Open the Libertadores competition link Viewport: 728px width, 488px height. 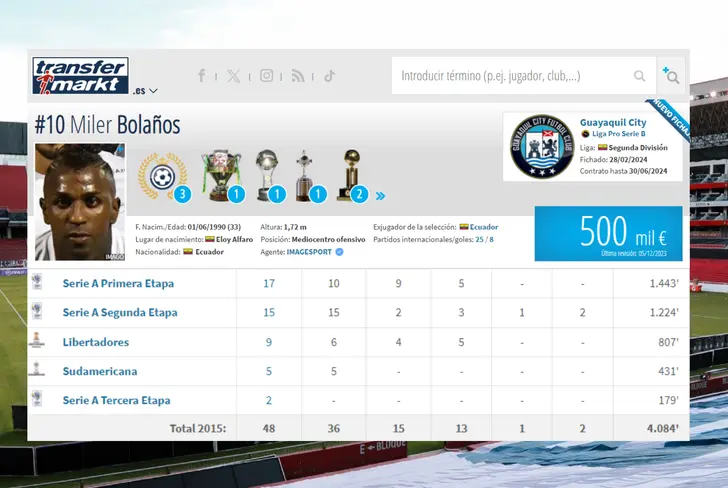(96, 342)
